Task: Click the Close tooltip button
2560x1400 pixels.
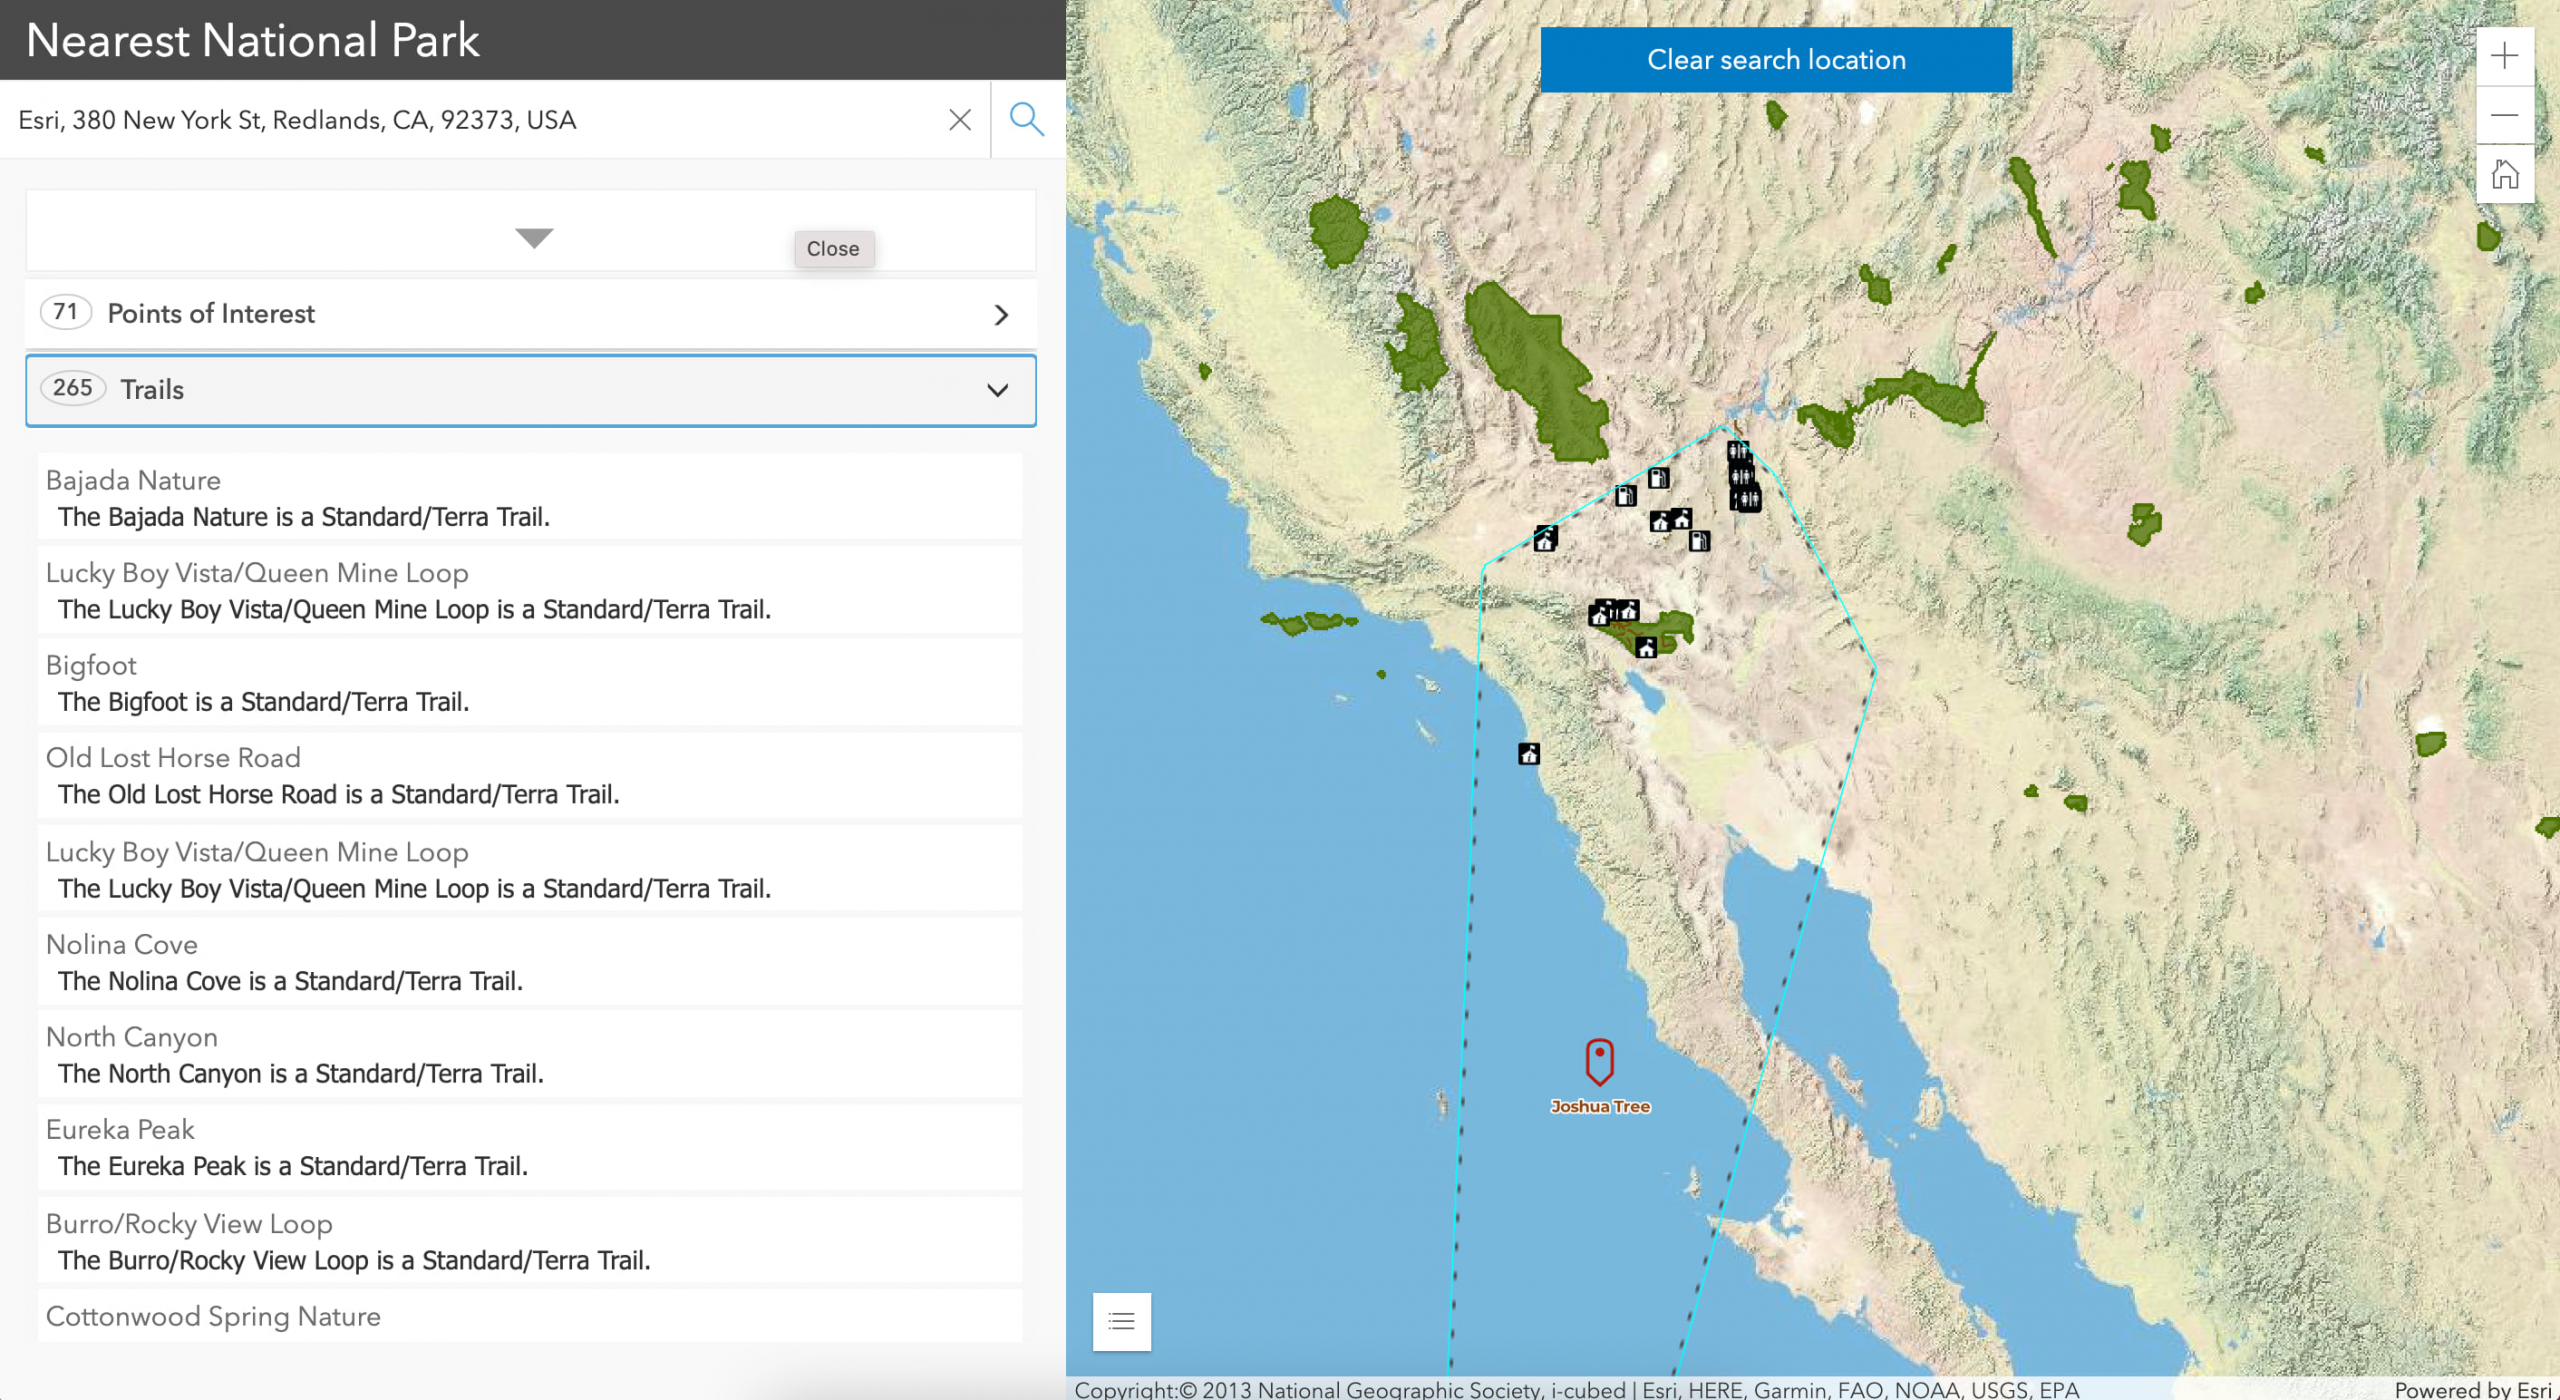Action: coord(833,249)
